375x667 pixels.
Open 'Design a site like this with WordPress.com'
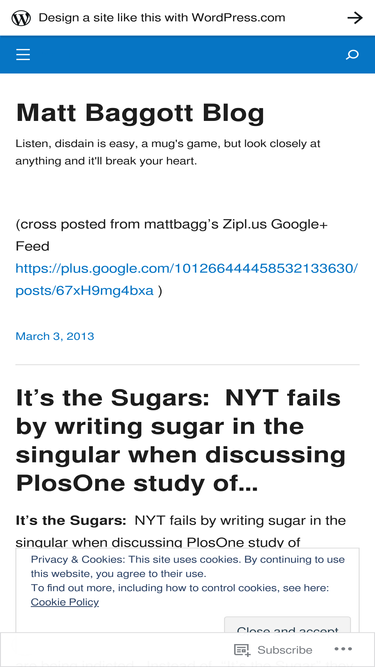click(x=162, y=18)
